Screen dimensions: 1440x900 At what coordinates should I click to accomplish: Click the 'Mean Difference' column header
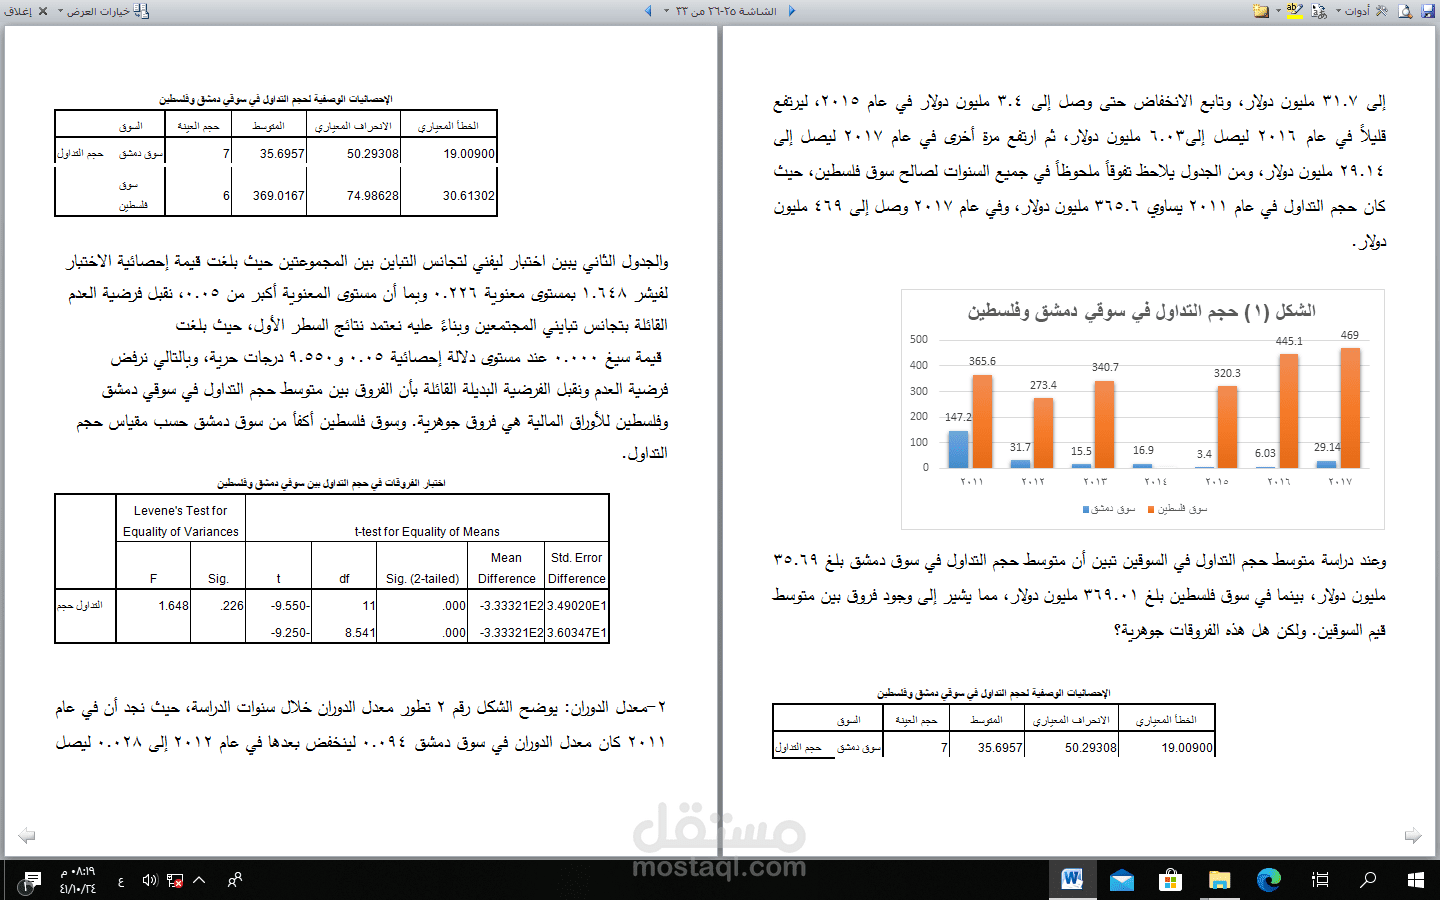click(x=507, y=568)
